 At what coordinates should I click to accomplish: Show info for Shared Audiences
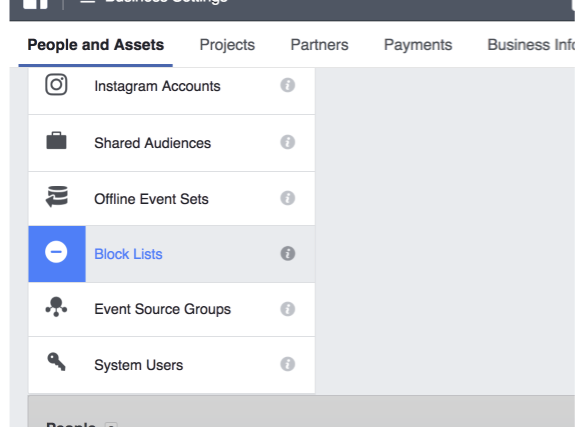click(288, 142)
